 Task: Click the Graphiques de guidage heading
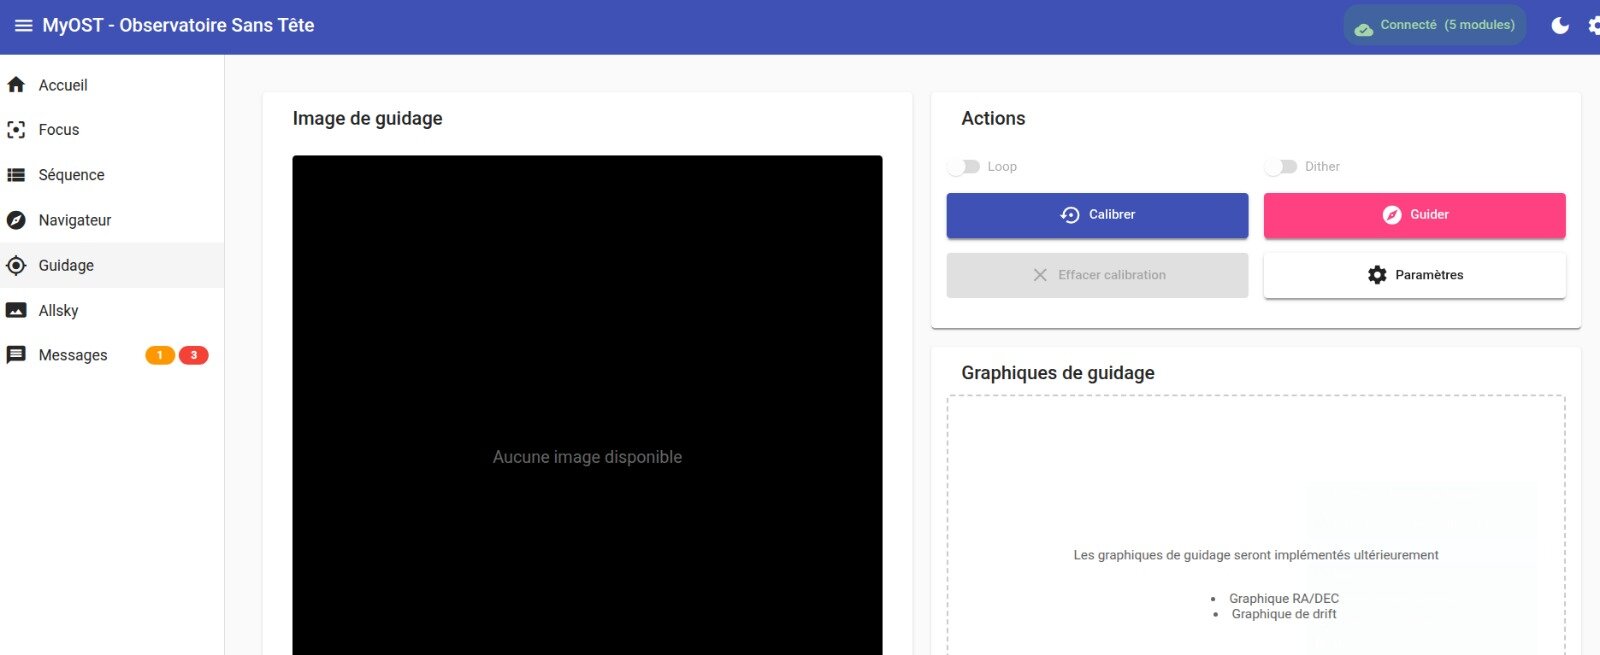[x=1058, y=373]
